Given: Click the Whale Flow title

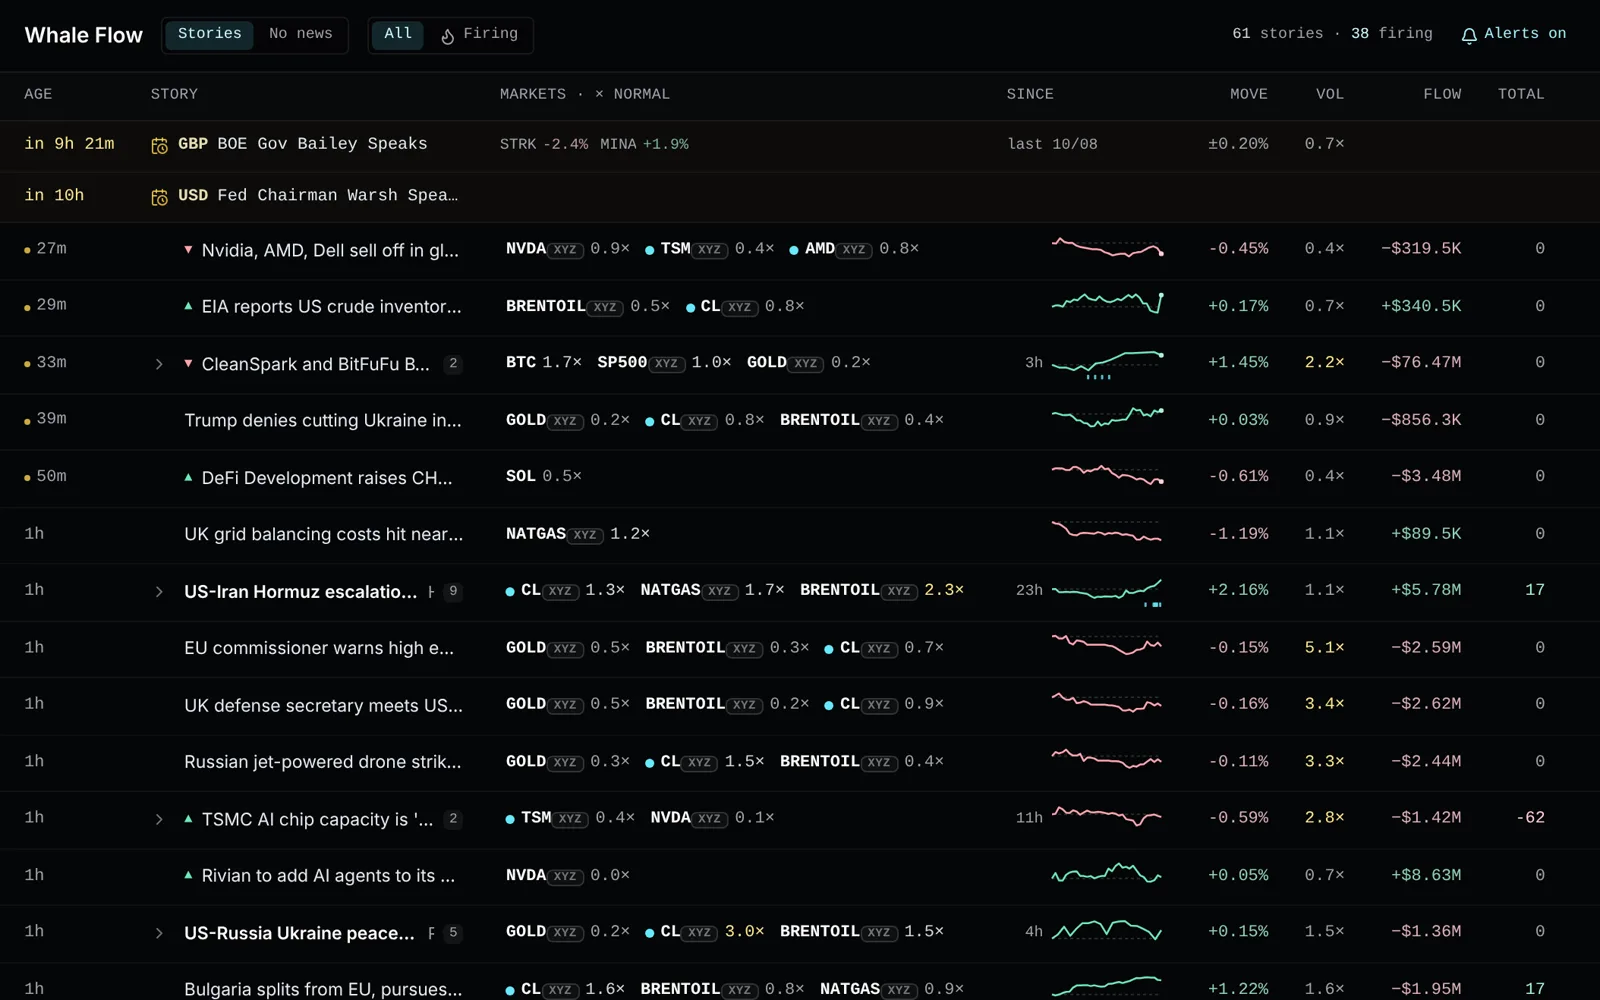Looking at the screenshot, I should (x=84, y=35).
